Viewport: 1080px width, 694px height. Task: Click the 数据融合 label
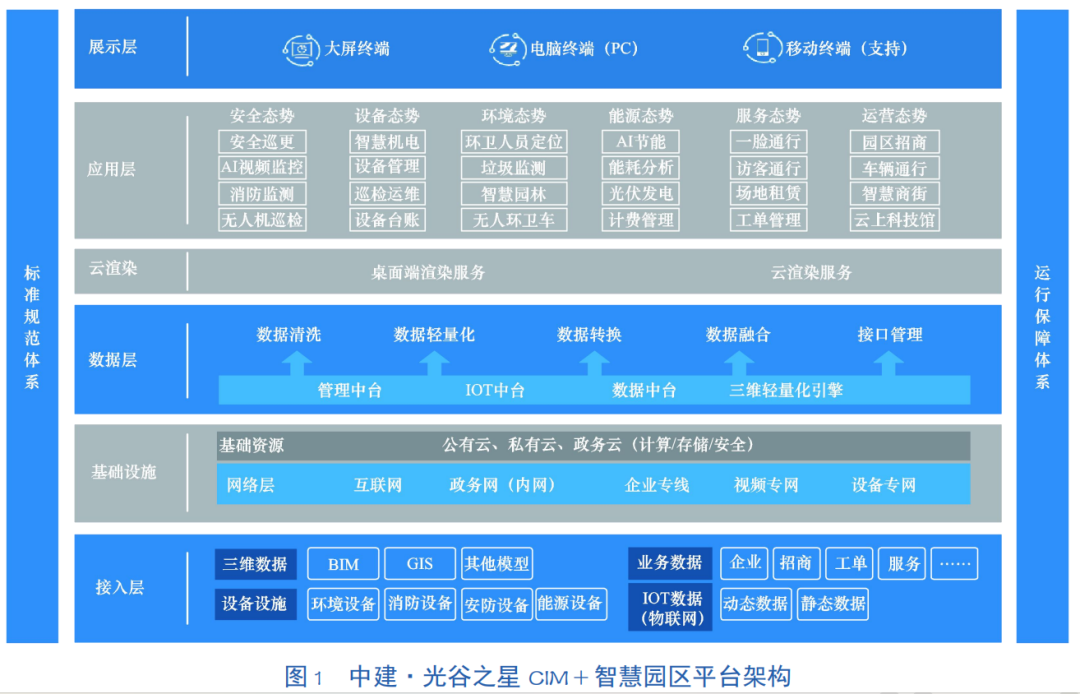coord(738,335)
